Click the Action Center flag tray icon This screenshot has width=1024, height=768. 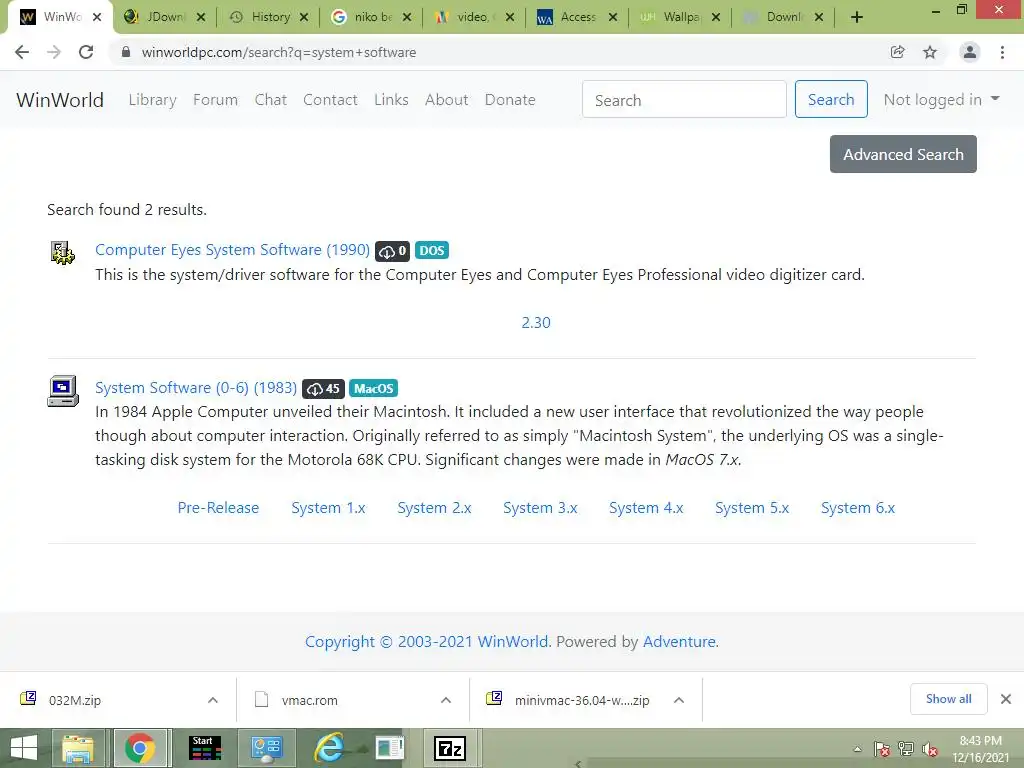point(881,749)
